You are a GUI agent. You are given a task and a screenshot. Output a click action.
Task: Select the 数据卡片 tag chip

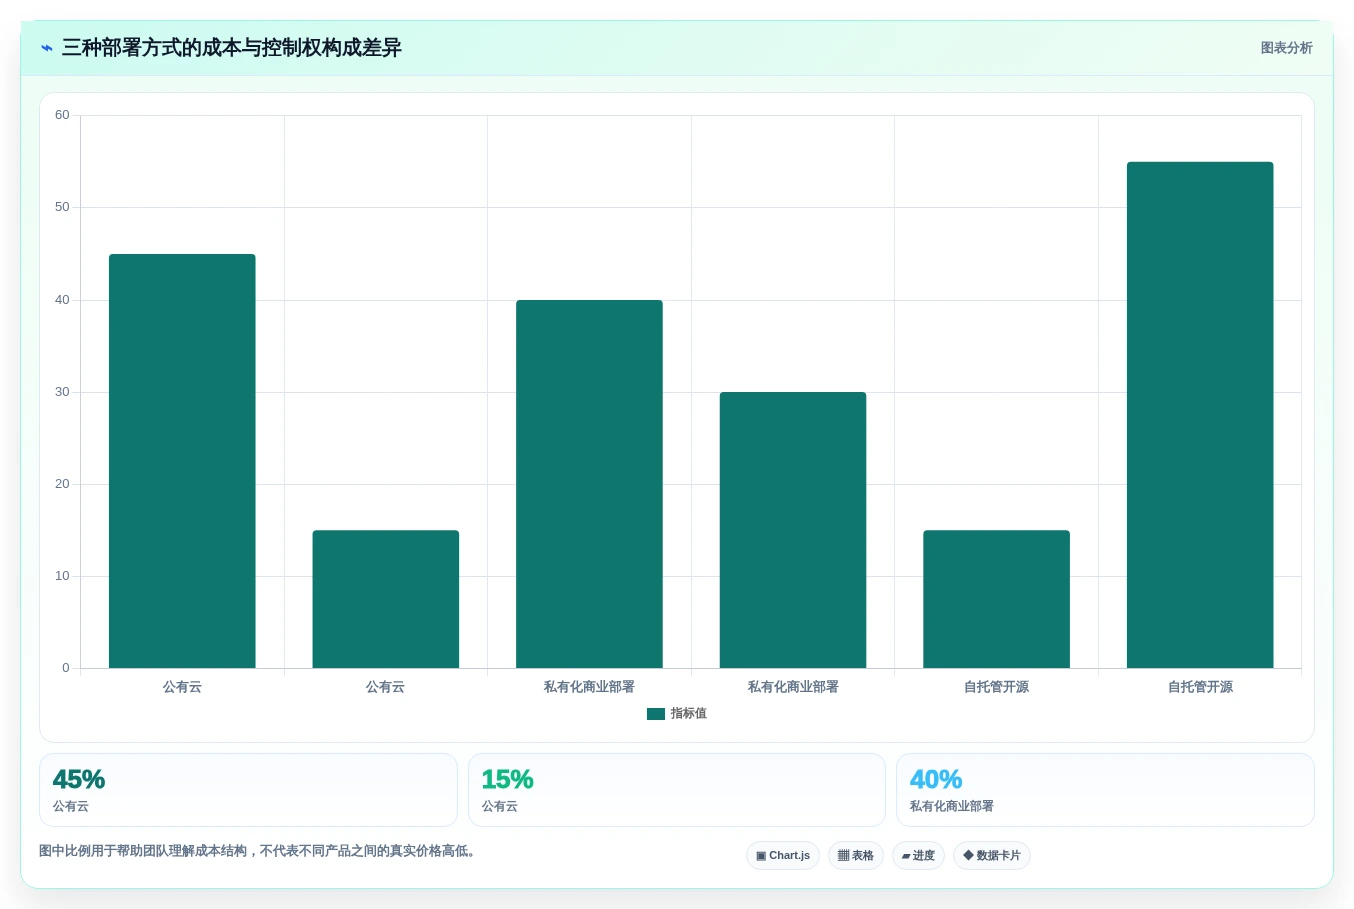click(x=992, y=856)
